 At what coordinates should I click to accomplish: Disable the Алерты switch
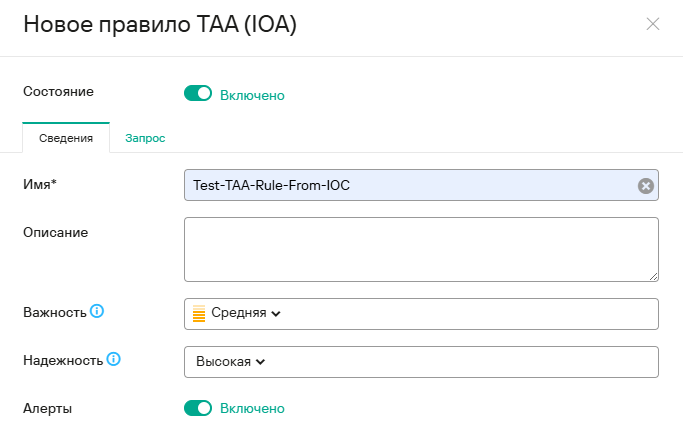coord(198,408)
